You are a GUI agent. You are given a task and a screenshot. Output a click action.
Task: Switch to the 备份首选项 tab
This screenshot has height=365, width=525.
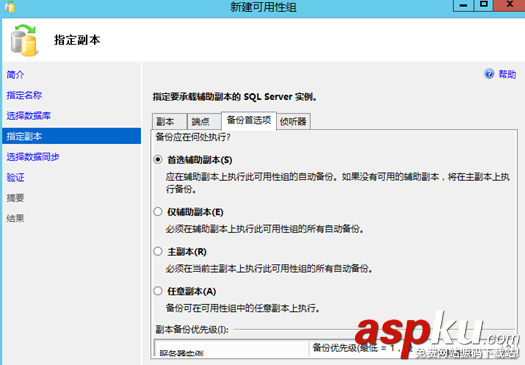pos(249,120)
